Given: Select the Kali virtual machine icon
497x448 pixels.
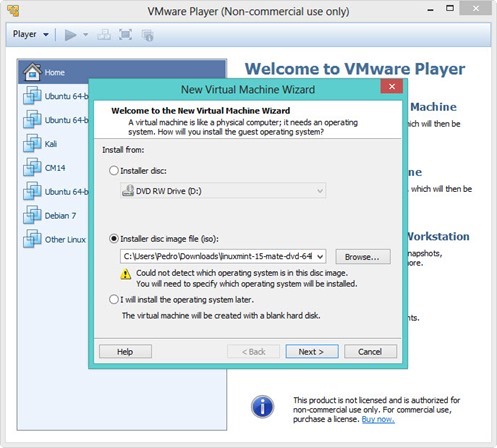Looking at the screenshot, I should coord(32,143).
